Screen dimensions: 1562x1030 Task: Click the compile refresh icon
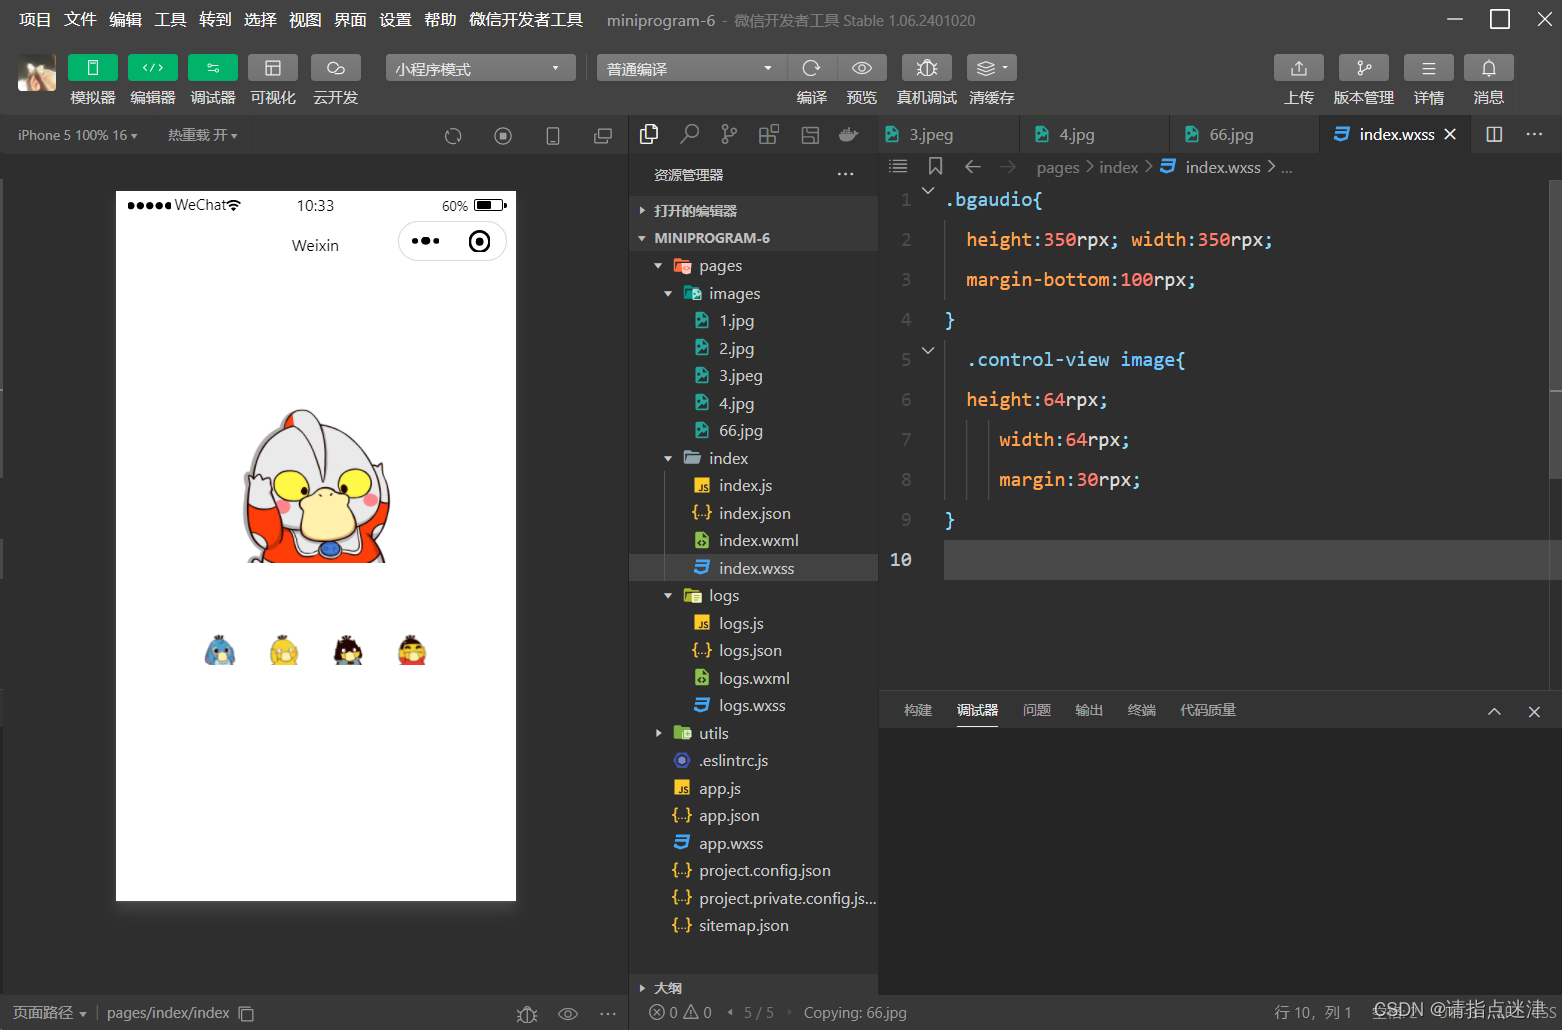click(811, 68)
